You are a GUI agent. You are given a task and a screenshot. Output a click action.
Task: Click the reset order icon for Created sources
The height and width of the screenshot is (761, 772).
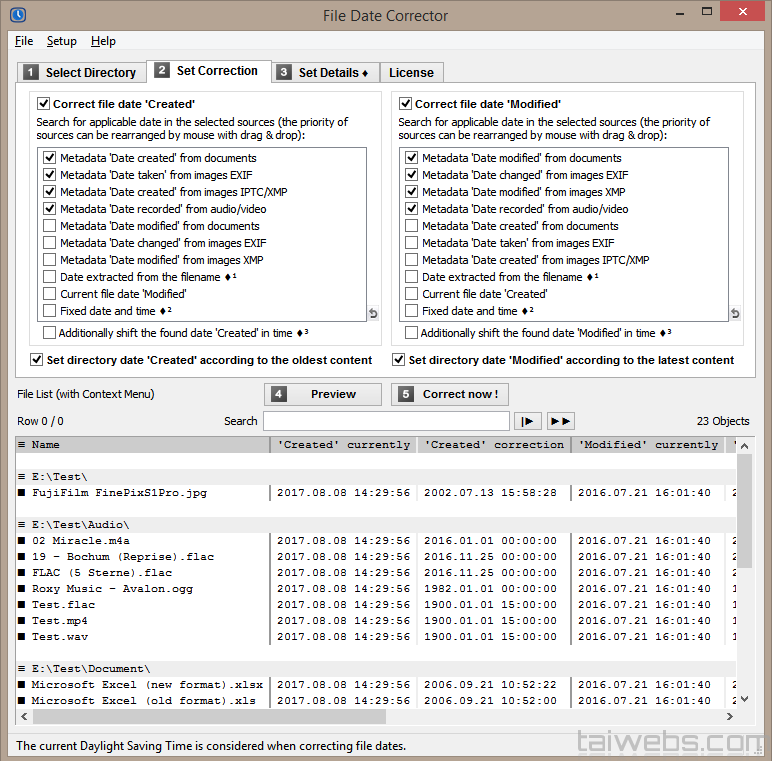[372, 314]
